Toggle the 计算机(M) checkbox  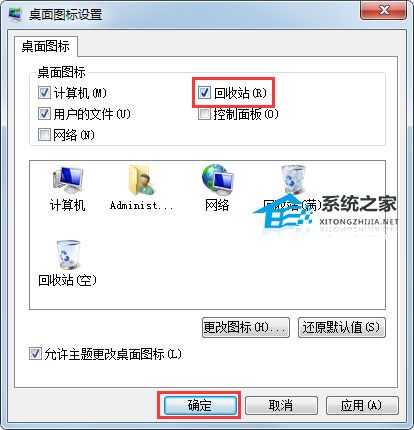(44, 93)
